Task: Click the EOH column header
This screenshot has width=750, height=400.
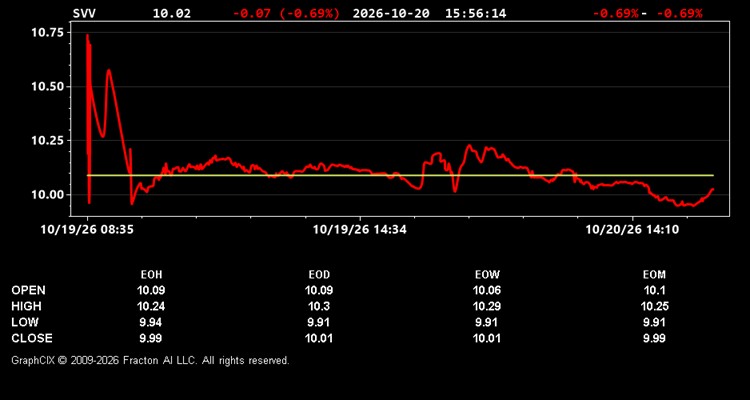Action: tap(151, 275)
